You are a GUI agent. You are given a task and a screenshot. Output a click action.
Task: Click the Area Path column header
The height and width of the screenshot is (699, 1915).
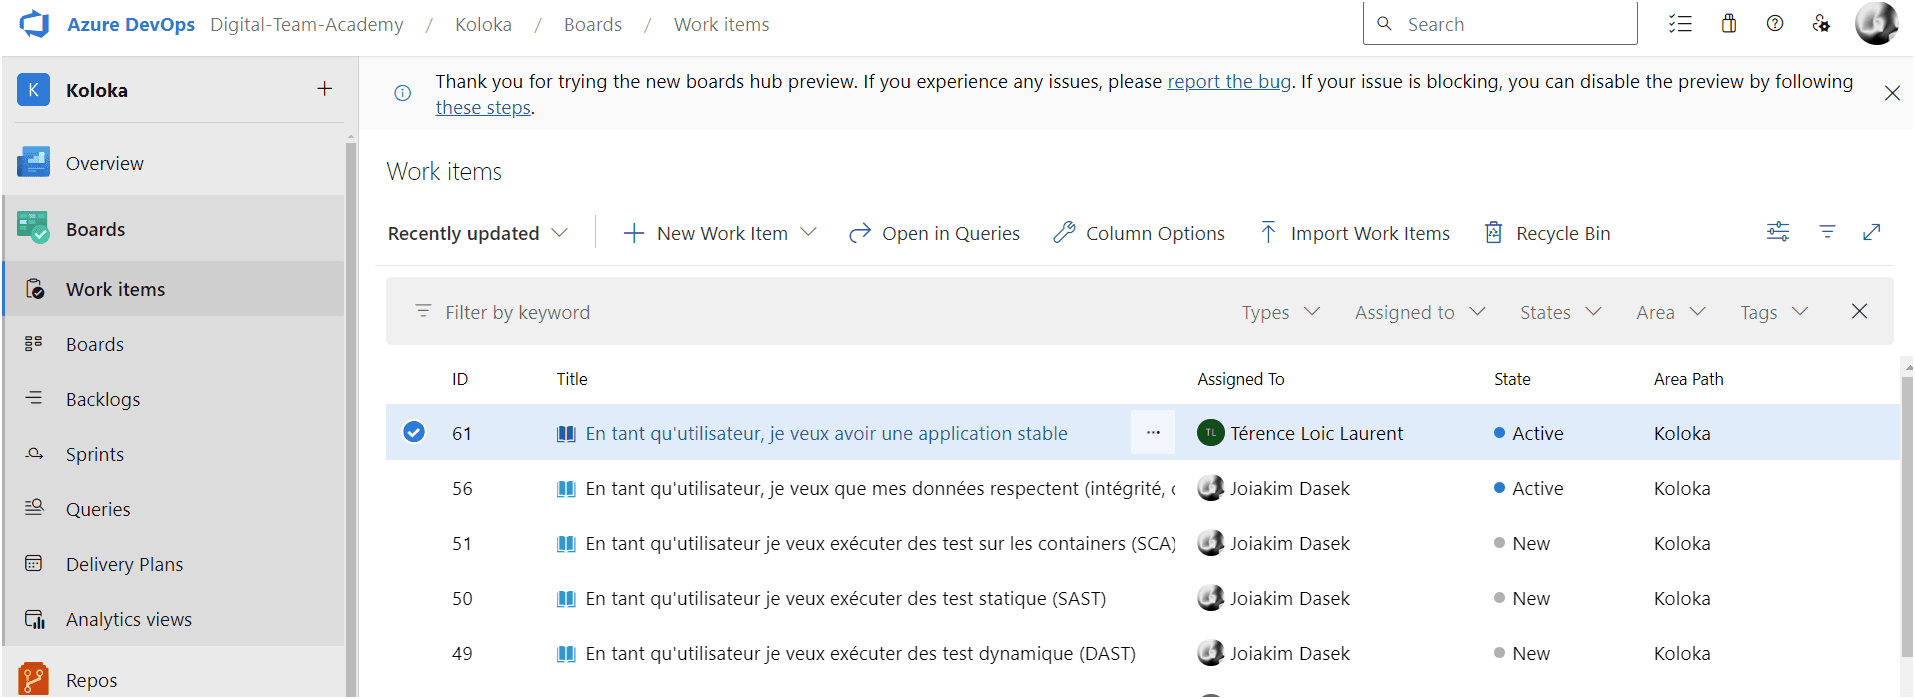pyautogui.click(x=1689, y=379)
